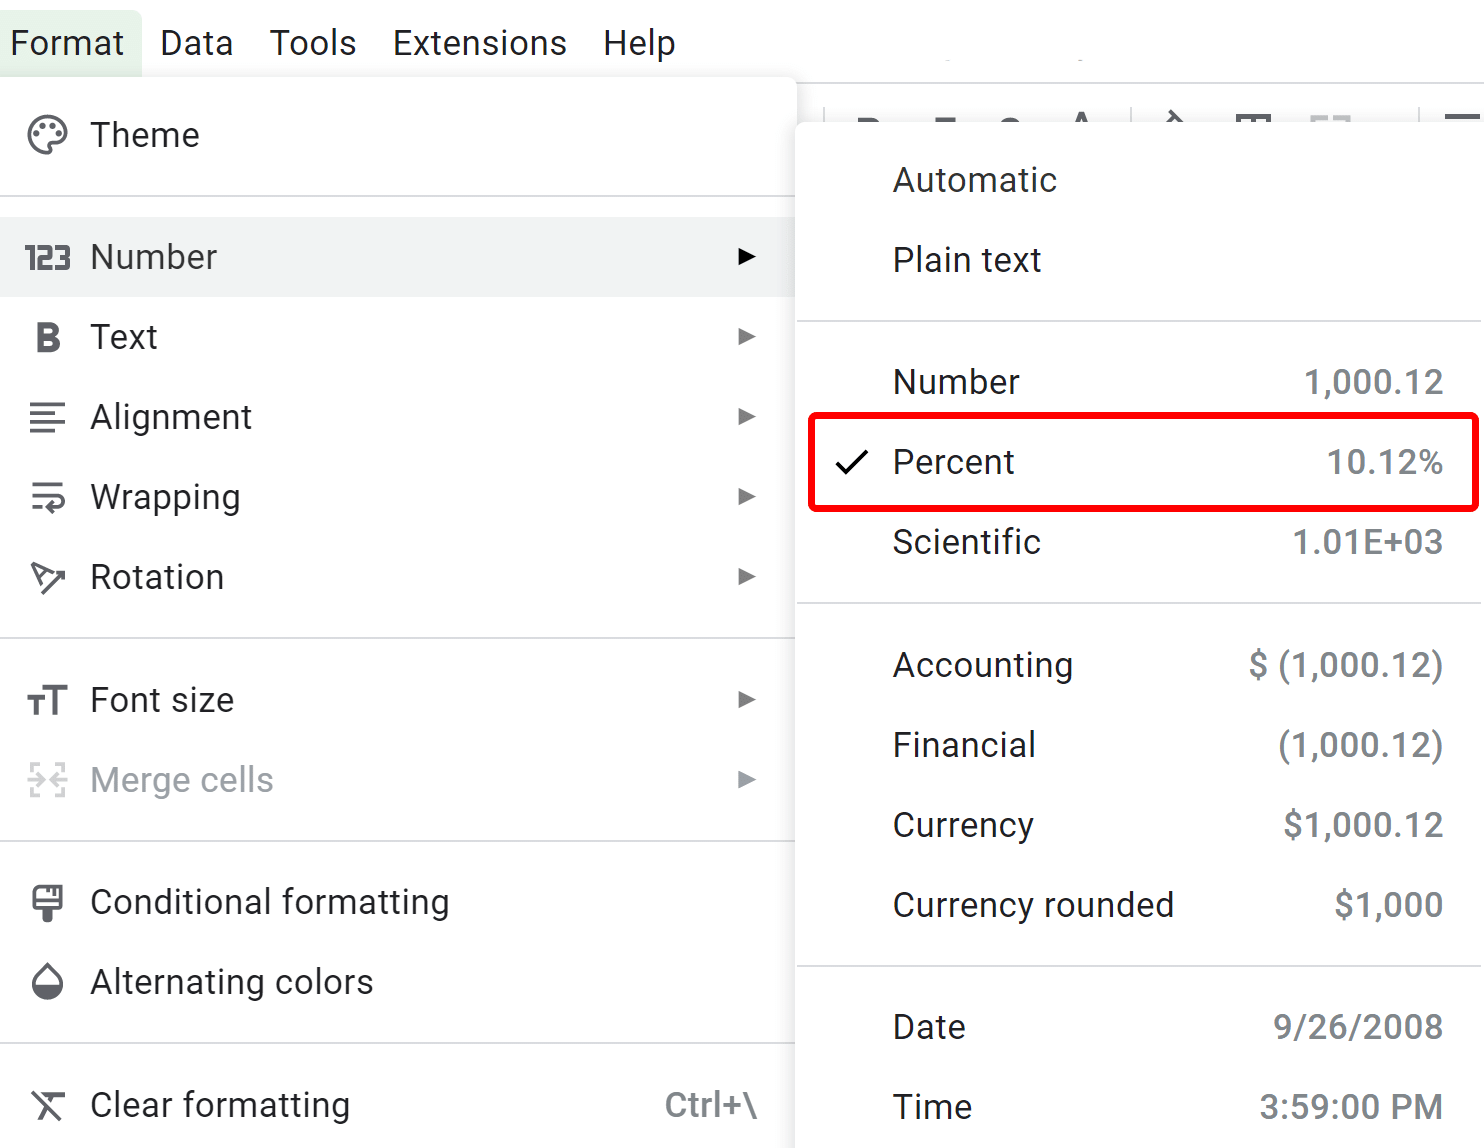Viewport: 1484px width, 1148px height.
Task: Click the Conditional formatting paint roller icon
Action: pyautogui.click(x=47, y=901)
